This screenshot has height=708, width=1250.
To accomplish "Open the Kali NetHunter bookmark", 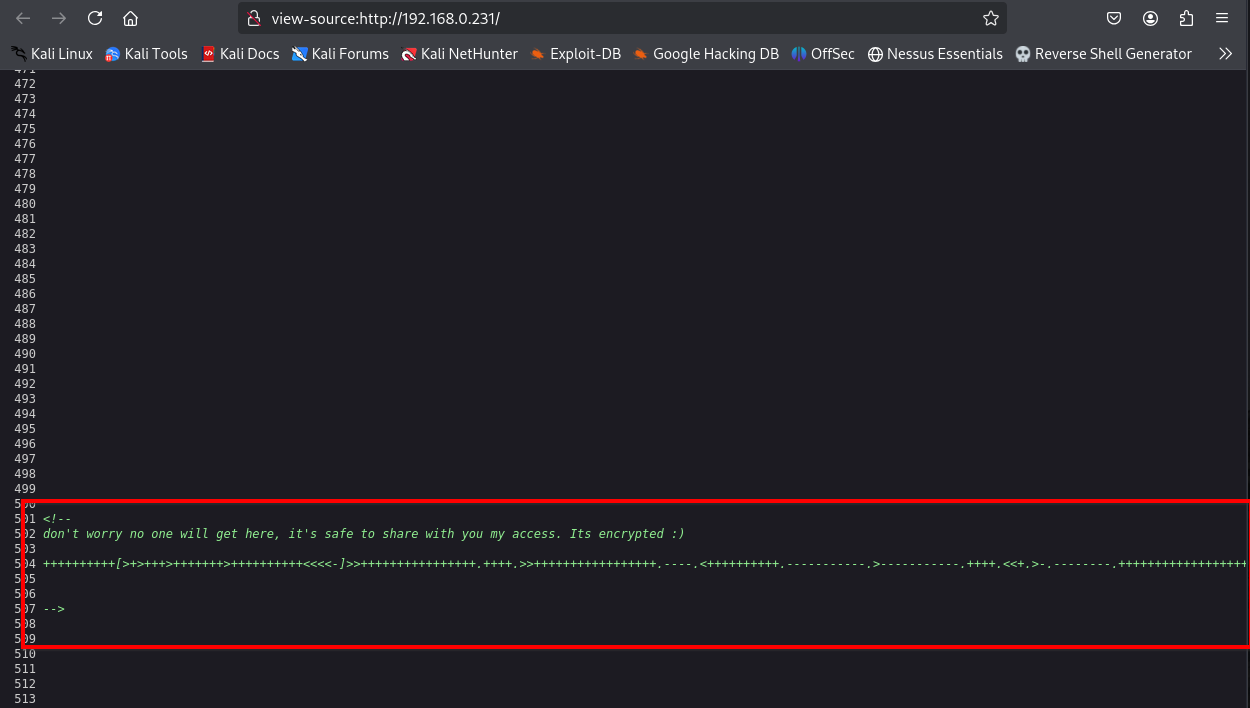I will (459, 54).
